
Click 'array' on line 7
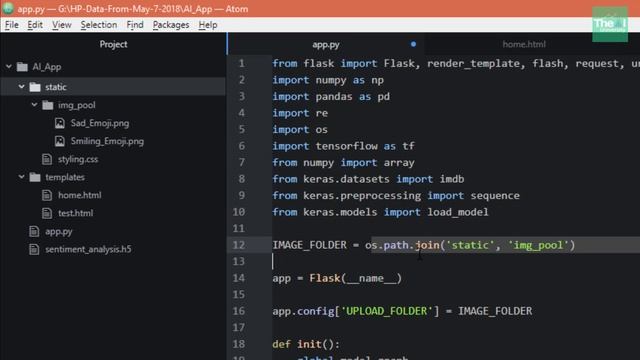[399, 163]
